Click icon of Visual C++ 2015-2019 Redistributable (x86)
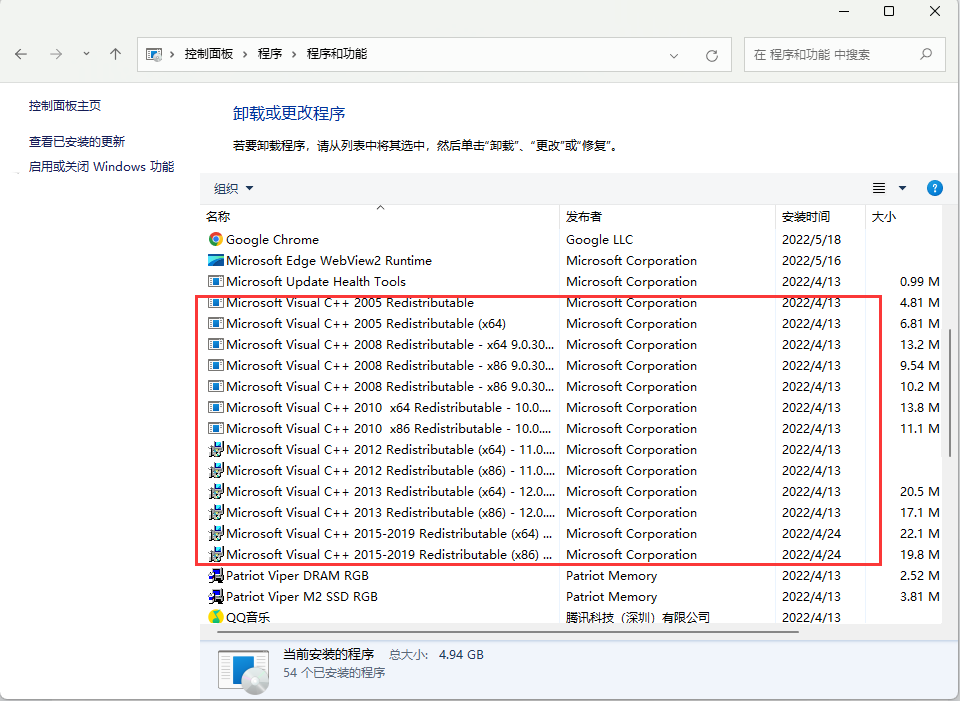 point(216,555)
